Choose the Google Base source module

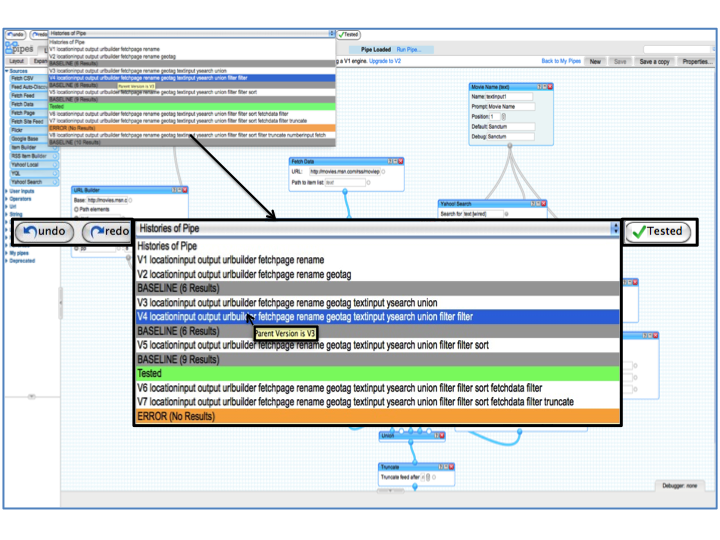[28, 139]
